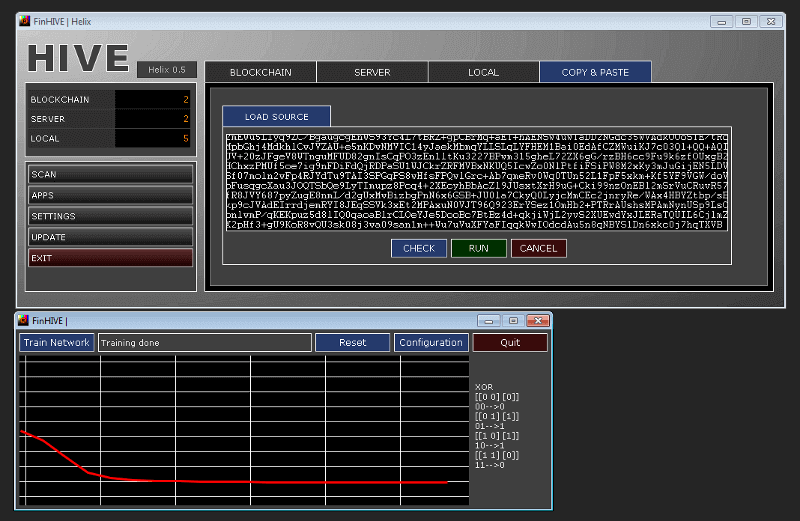Click the FinHIVE Helix window title icon

point(24,21)
